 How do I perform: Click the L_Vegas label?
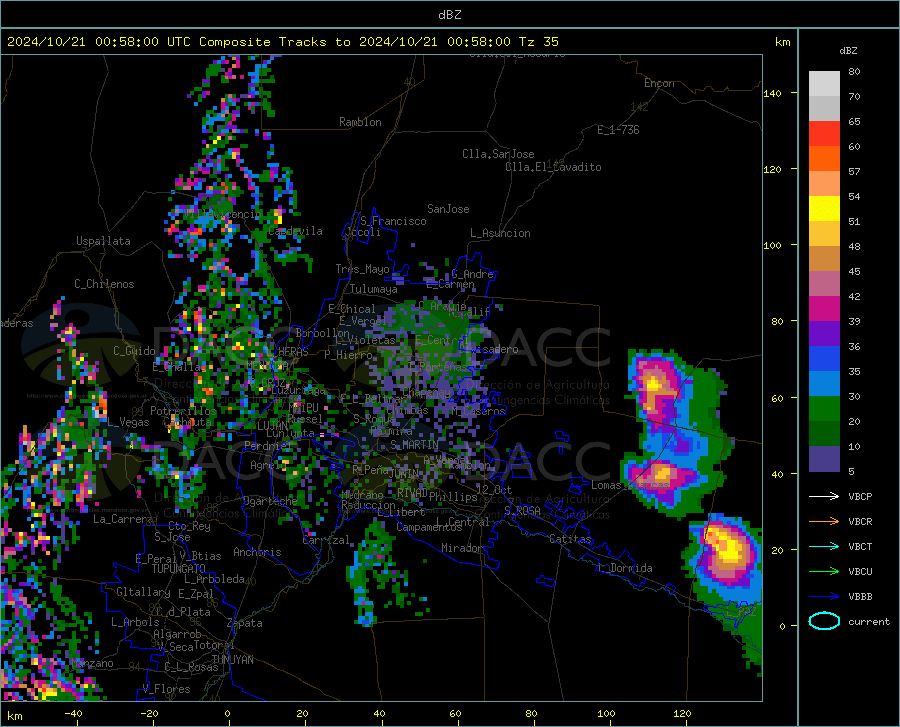128,422
